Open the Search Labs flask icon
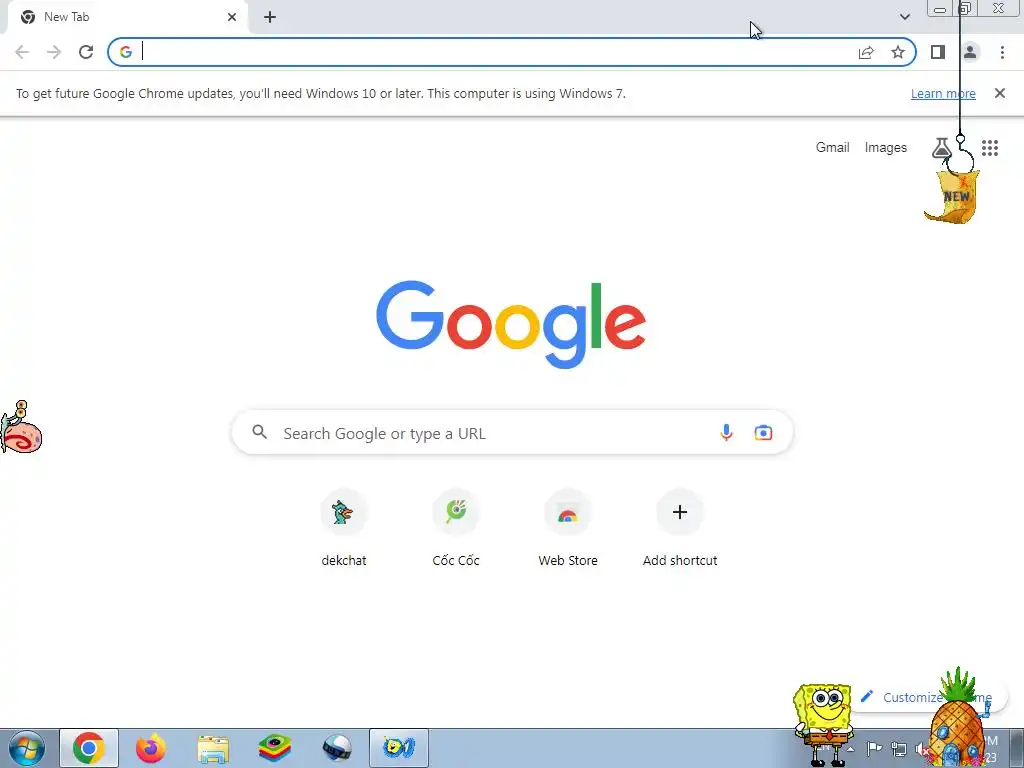1024x768 pixels. coord(941,148)
